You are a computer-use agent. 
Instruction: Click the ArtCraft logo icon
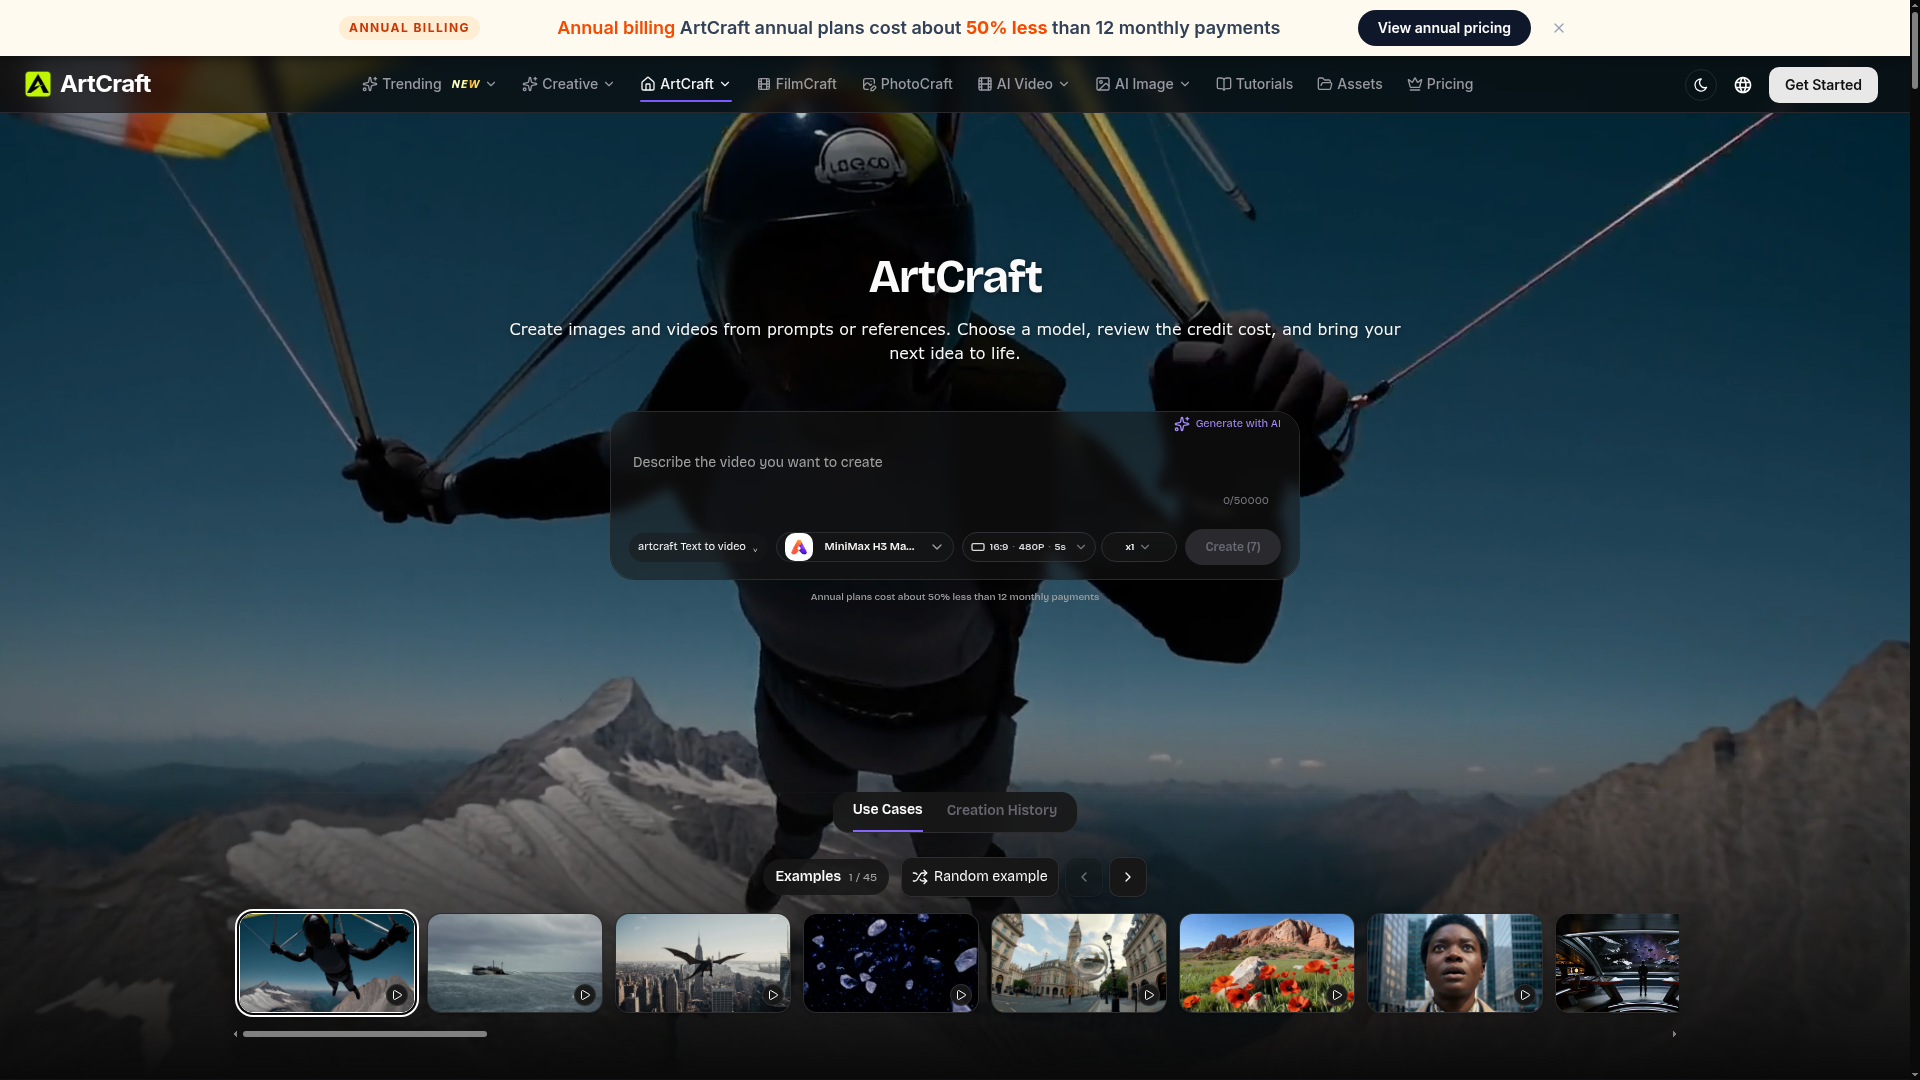pos(38,84)
